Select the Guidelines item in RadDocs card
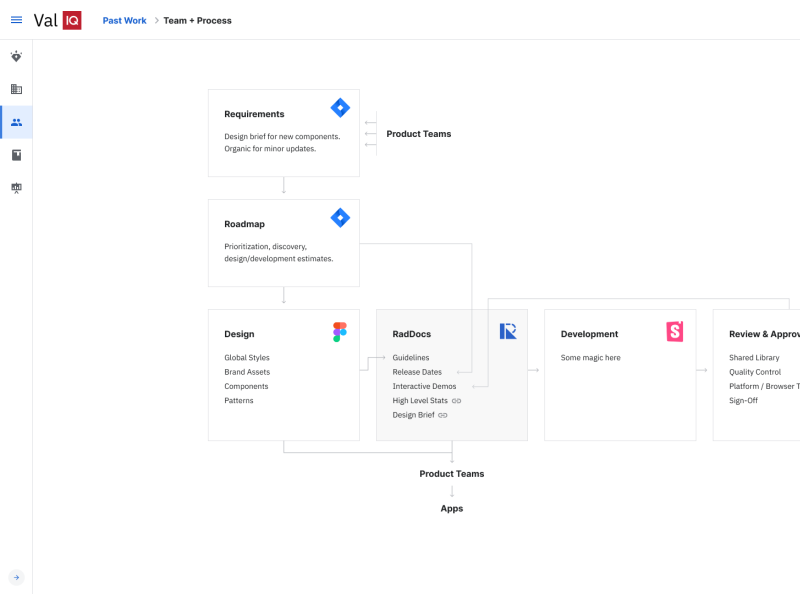The height and width of the screenshot is (594, 800). (410, 357)
